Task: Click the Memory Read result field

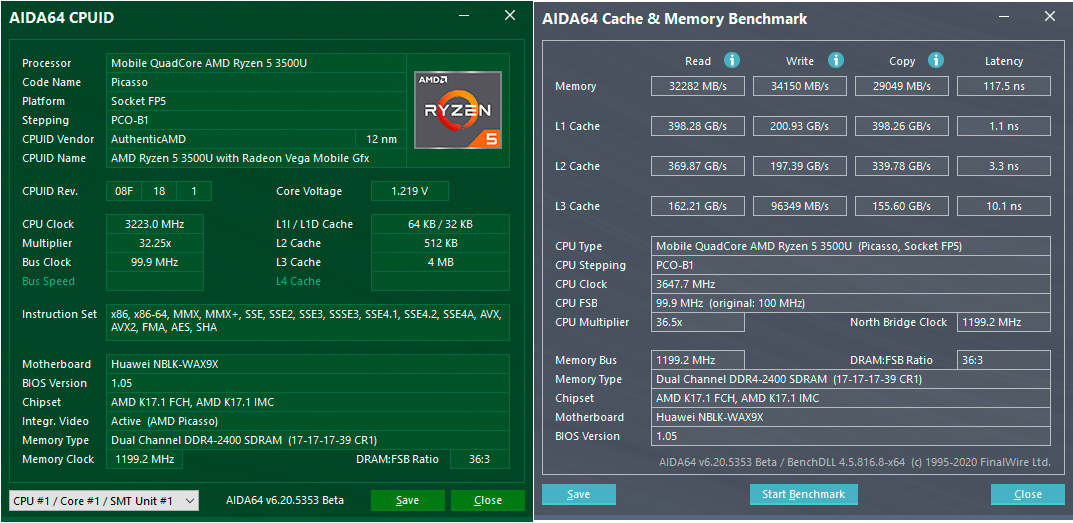Action: [x=698, y=86]
